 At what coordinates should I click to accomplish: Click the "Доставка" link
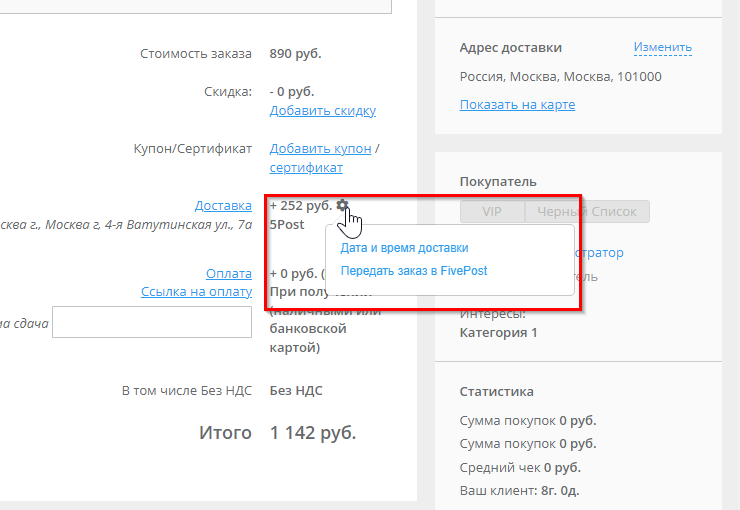223,205
